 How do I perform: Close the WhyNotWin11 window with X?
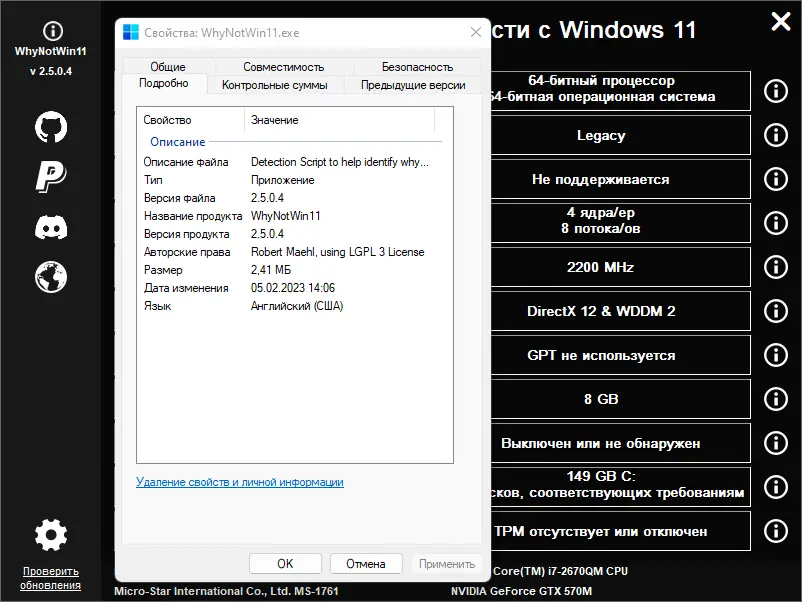click(781, 21)
